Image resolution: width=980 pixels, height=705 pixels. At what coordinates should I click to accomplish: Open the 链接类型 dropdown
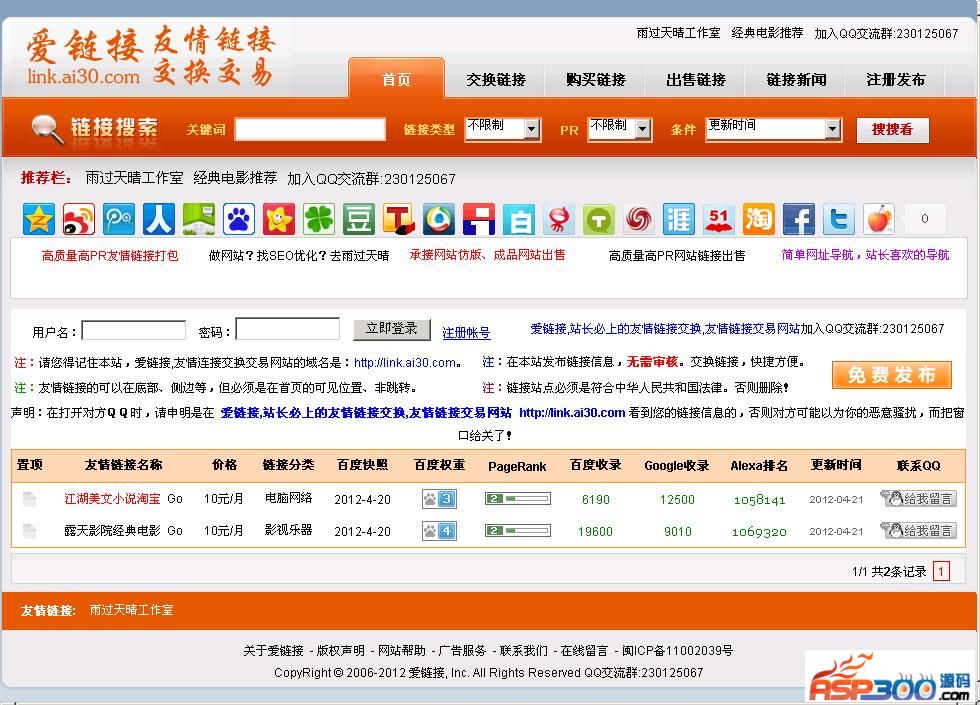point(502,129)
